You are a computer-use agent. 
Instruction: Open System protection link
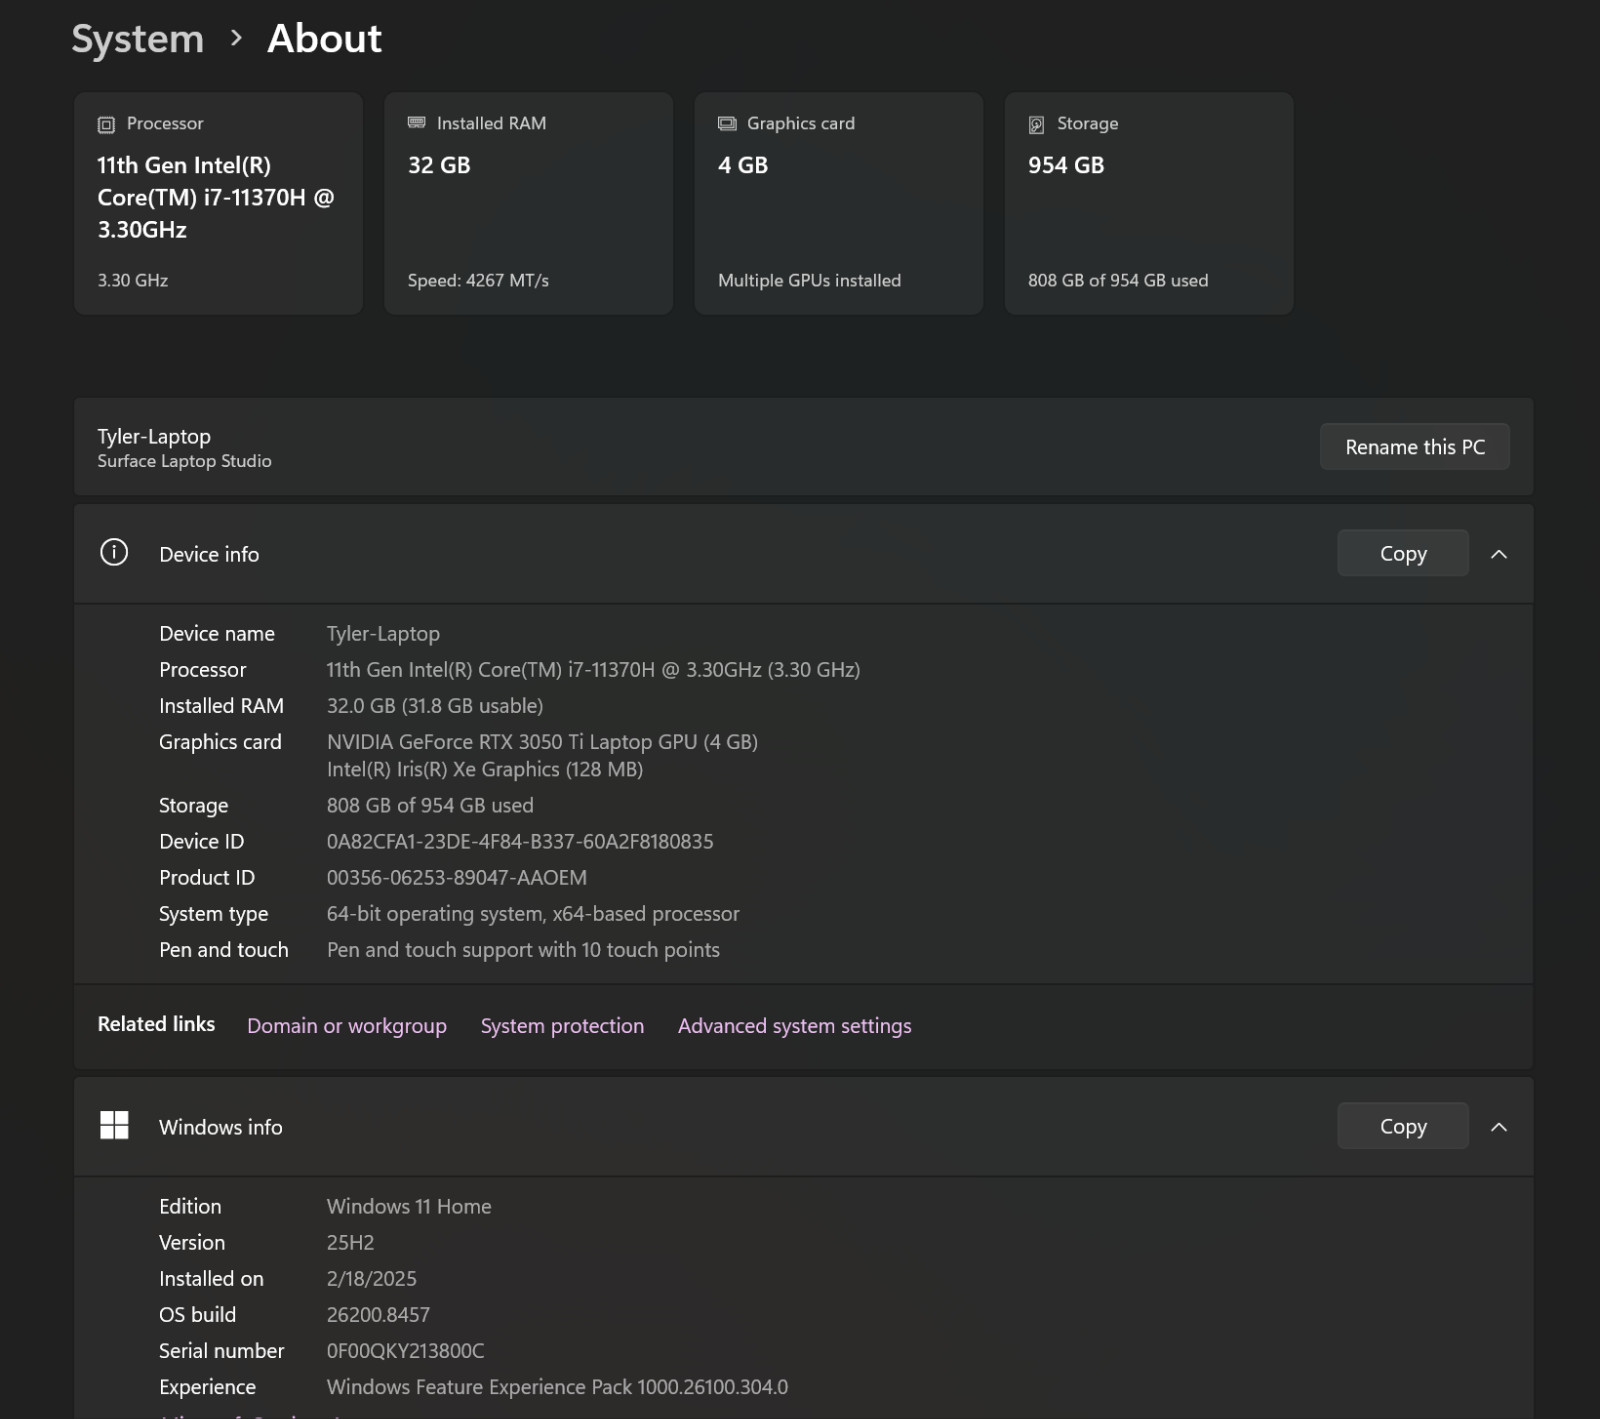(x=562, y=1026)
